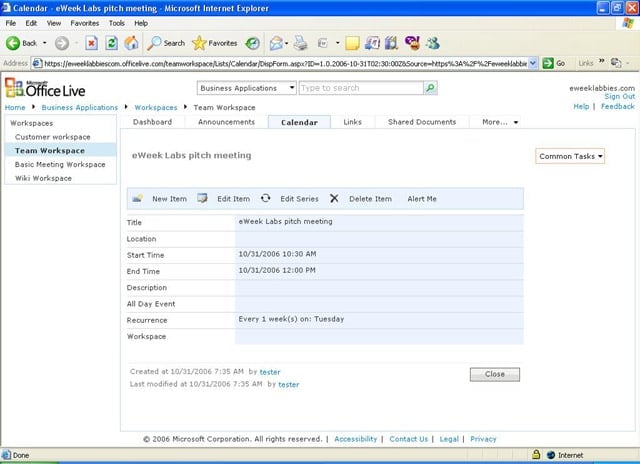Click the Home breadcrumb link
Viewport: 640px width, 464px height.
coord(15,107)
